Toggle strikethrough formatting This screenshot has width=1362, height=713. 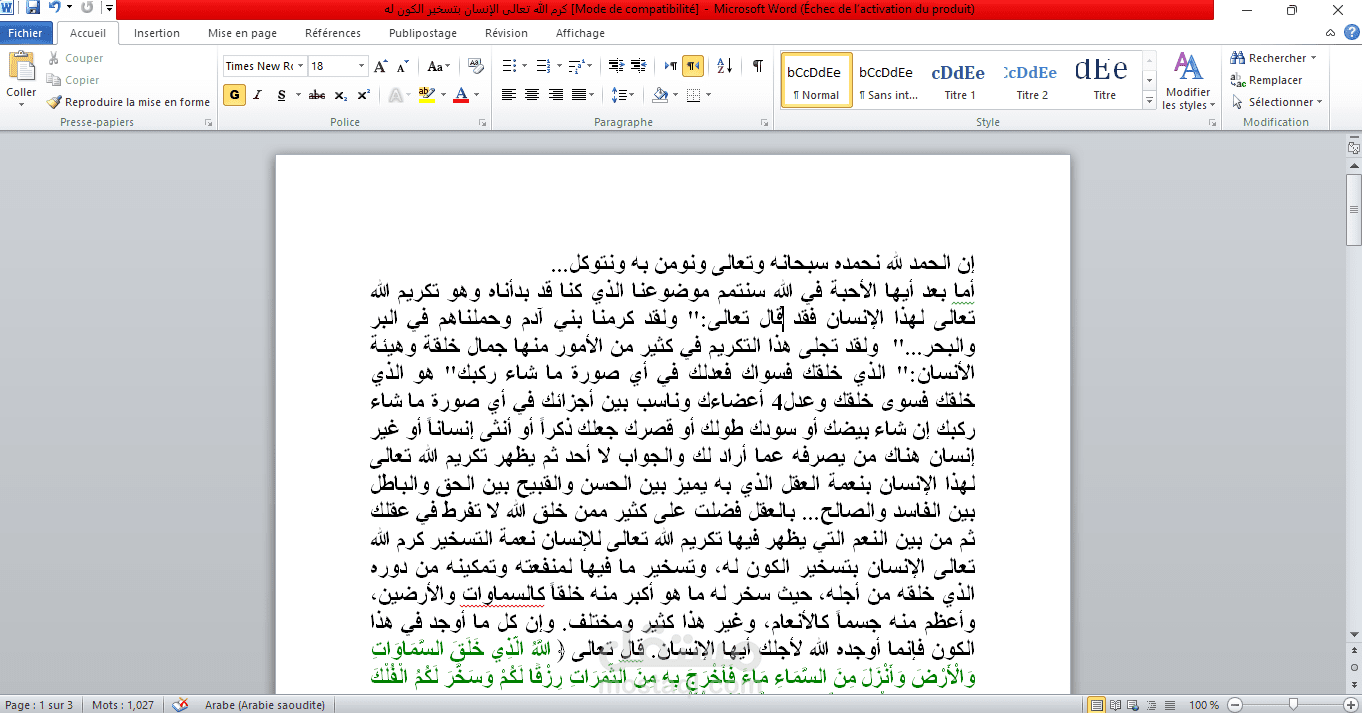point(317,95)
